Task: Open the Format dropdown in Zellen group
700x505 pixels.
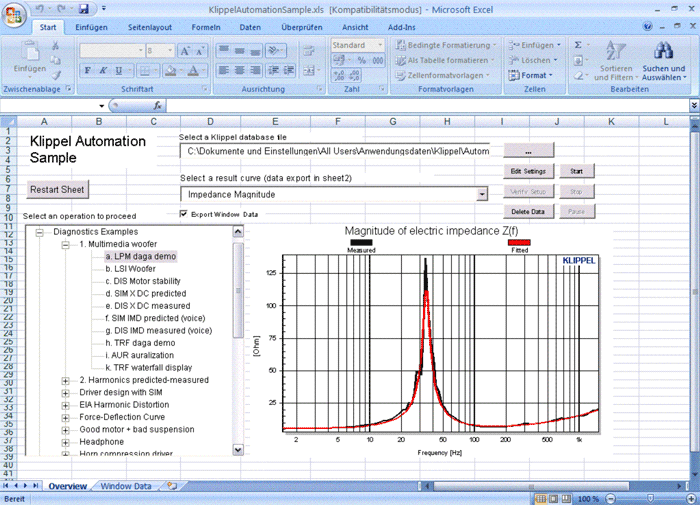Action: [x=531, y=75]
